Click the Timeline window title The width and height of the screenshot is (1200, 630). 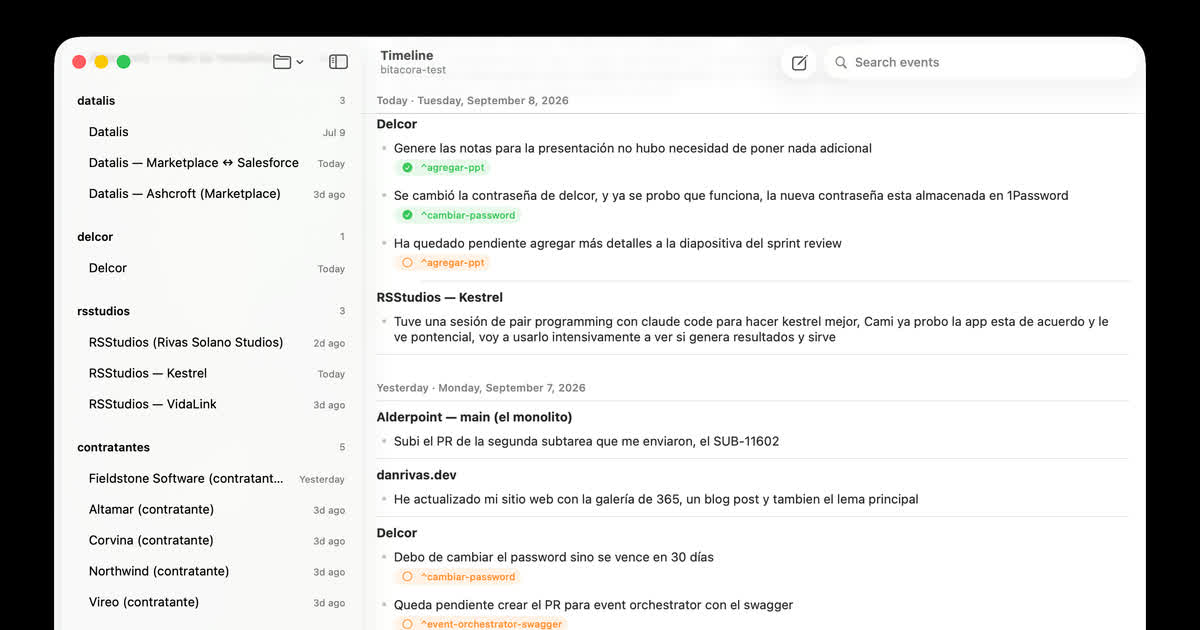(x=407, y=56)
